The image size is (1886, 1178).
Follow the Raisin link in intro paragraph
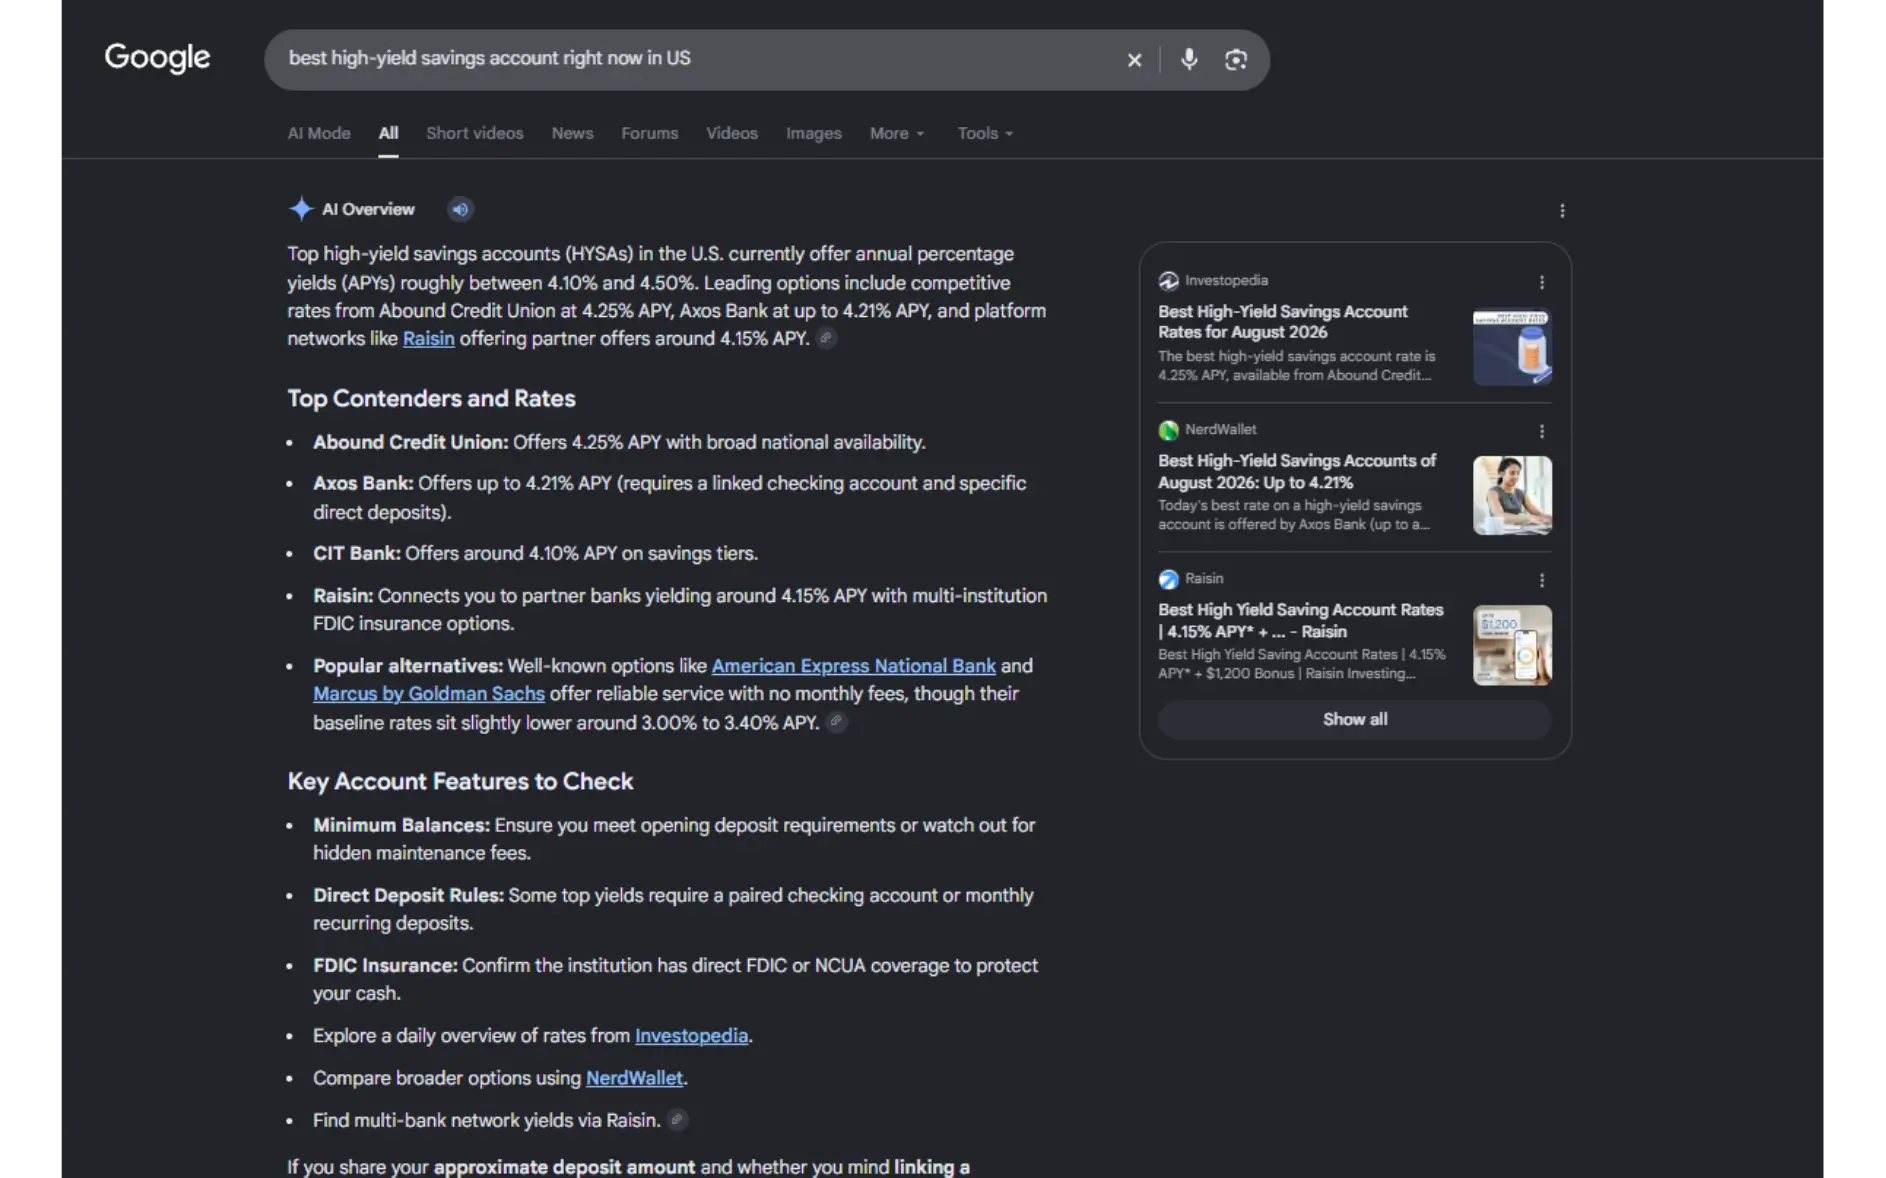428,339
